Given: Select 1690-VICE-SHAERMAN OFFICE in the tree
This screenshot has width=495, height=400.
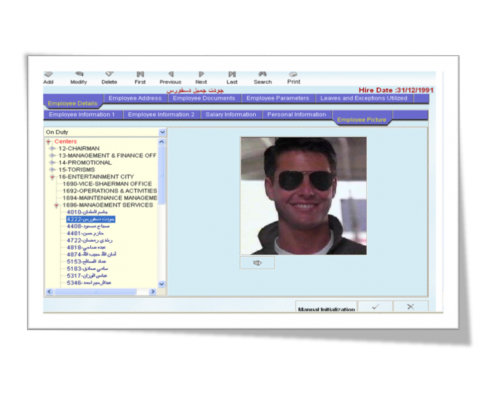Looking at the screenshot, I should pyautogui.click(x=107, y=184).
